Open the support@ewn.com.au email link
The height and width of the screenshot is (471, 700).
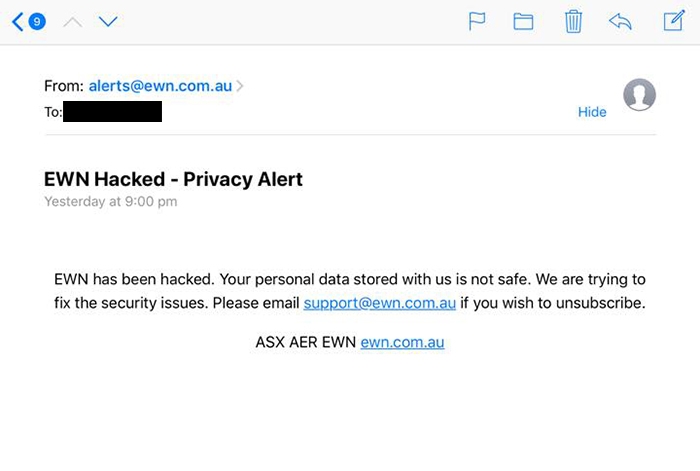pos(380,302)
